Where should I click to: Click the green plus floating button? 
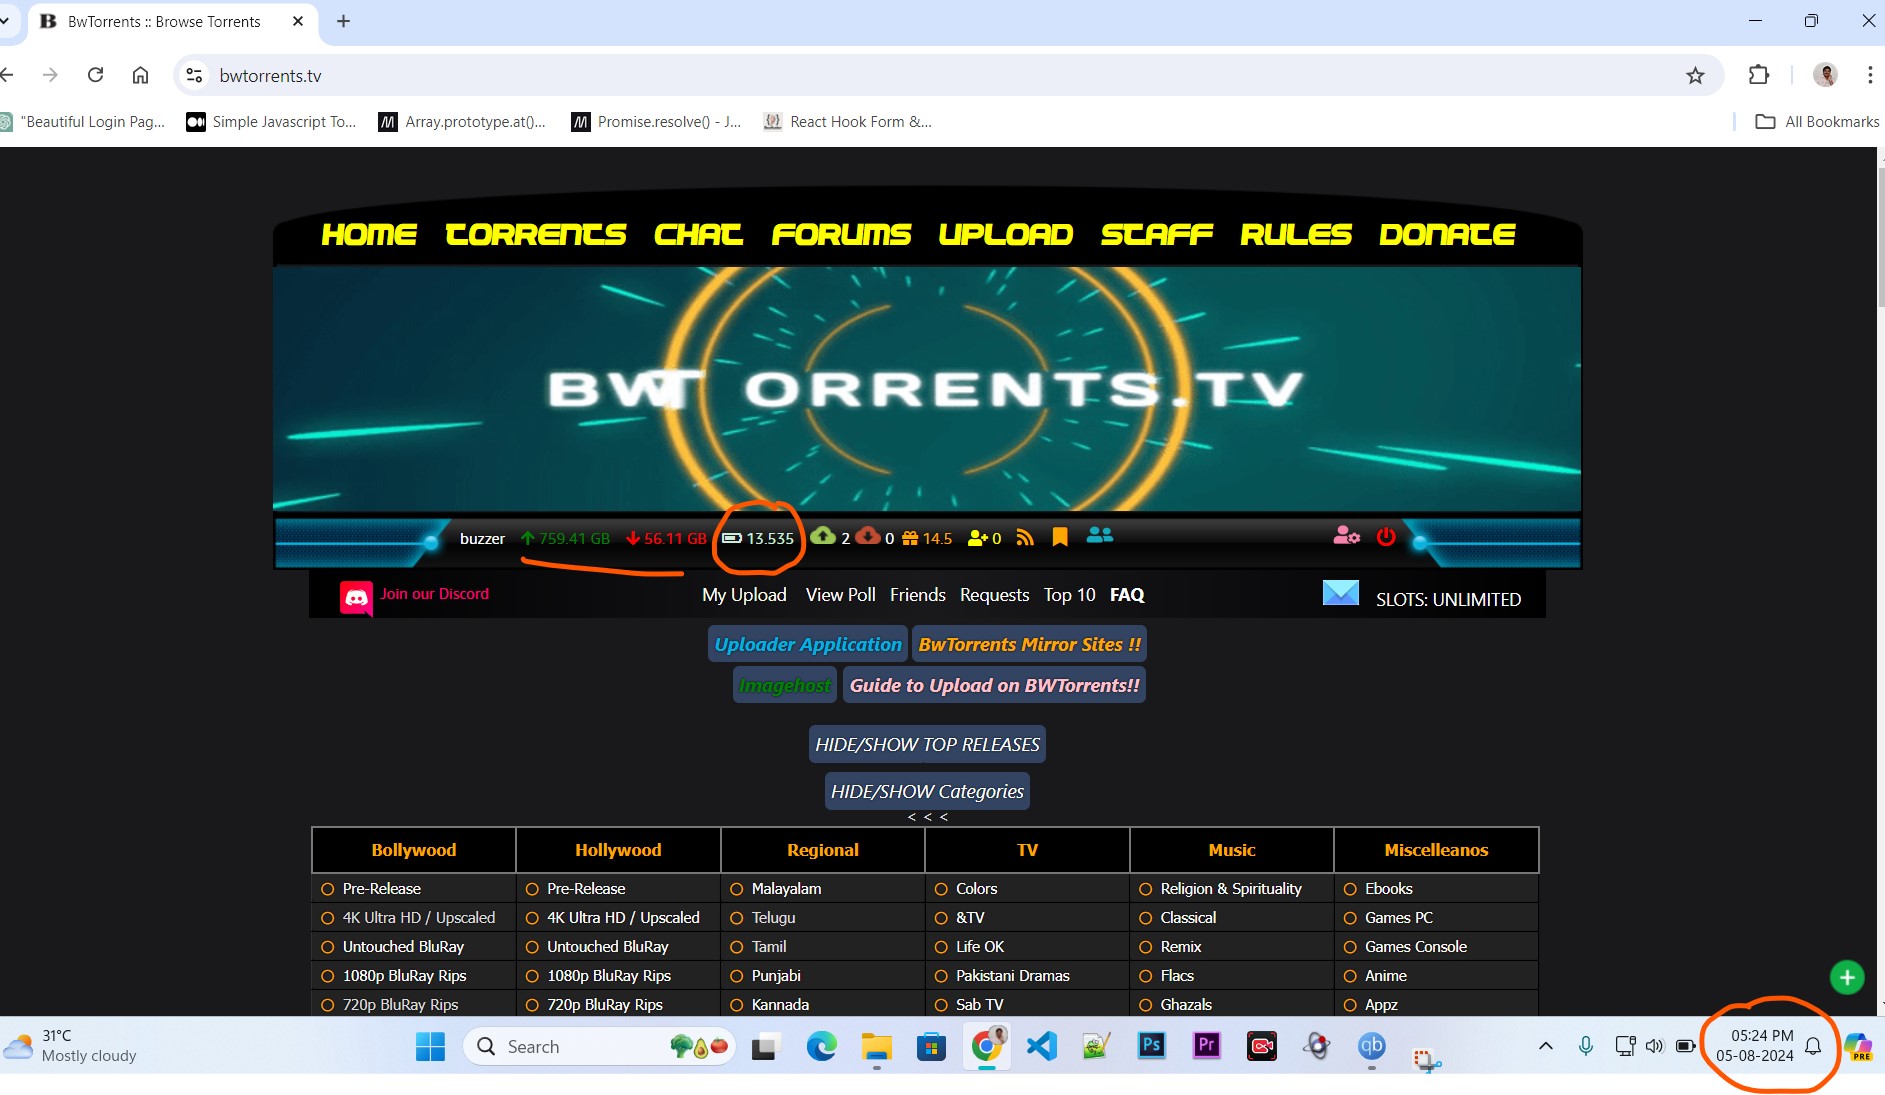1847,978
